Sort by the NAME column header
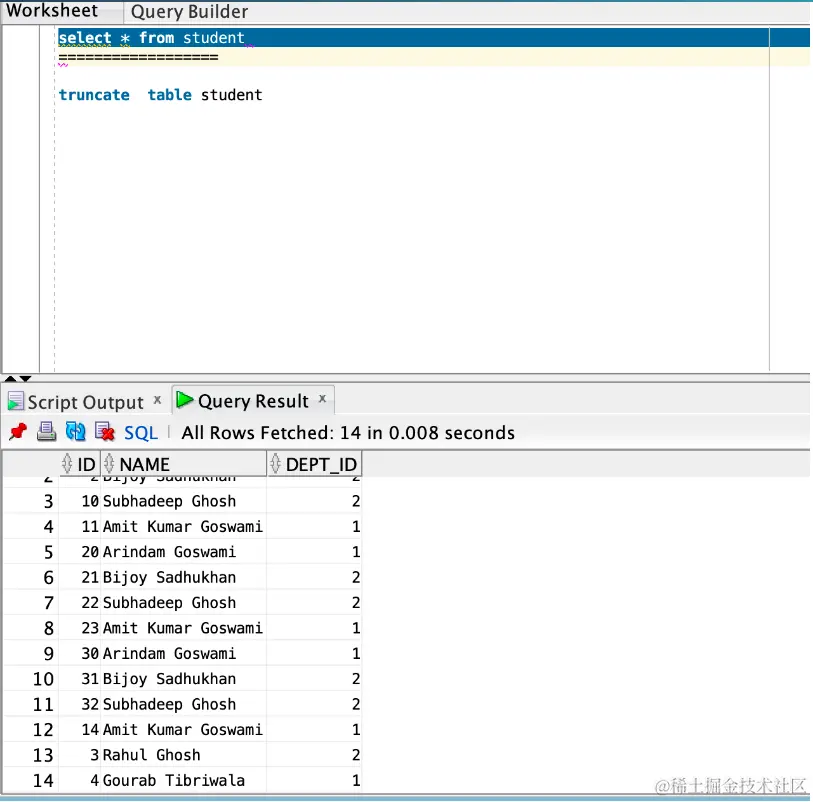The height and width of the screenshot is (802, 813). (x=184, y=464)
